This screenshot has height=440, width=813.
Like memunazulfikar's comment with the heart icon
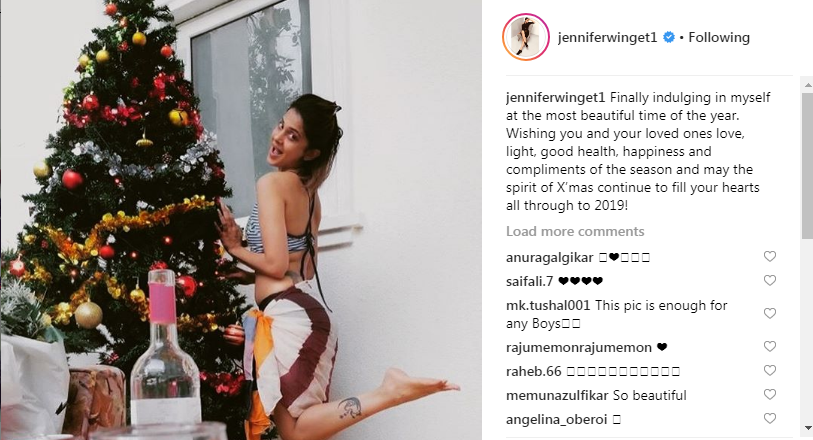point(770,394)
